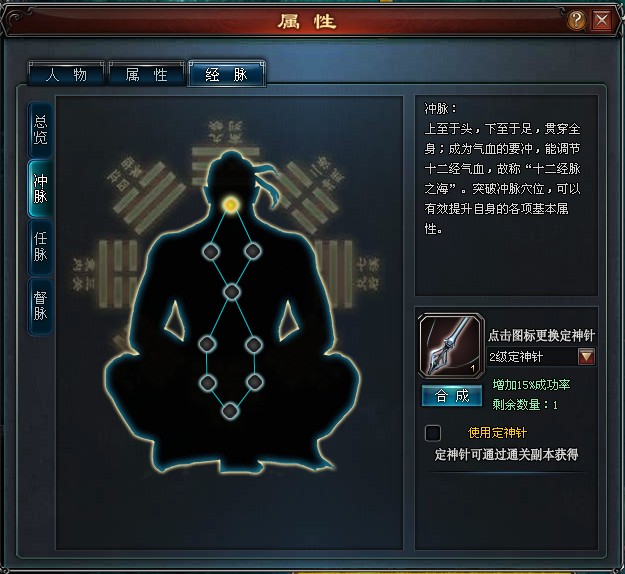Switch to the 人物 tab
The height and width of the screenshot is (574, 625).
(66, 74)
